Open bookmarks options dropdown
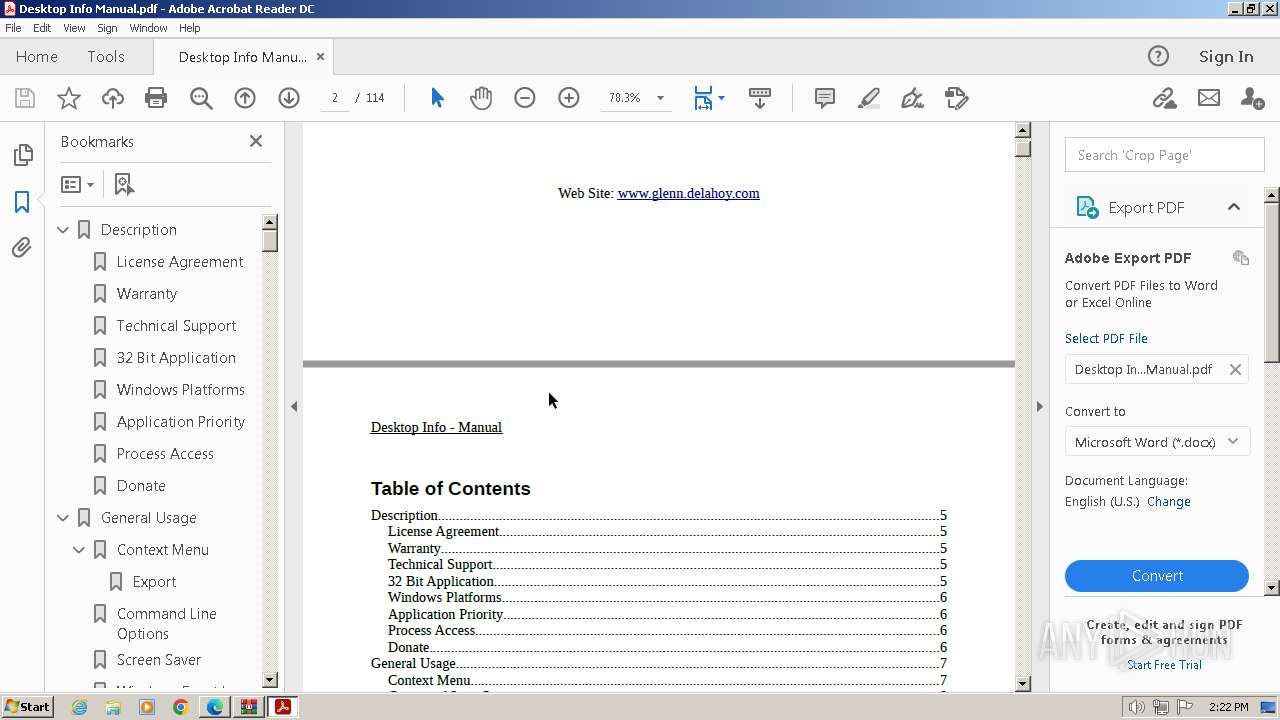Image resolution: width=1280 pixels, height=720 pixels. pos(77,184)
